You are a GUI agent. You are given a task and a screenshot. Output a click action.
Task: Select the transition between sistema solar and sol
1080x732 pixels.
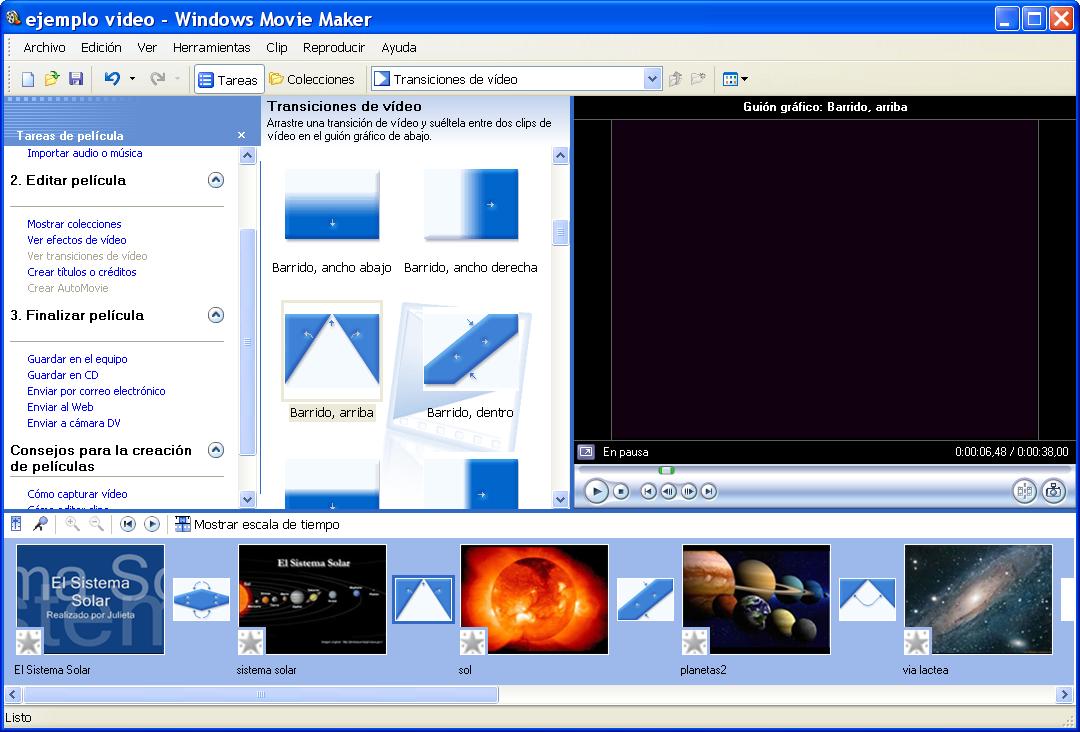pyautogui.click(x=424, y=600)
